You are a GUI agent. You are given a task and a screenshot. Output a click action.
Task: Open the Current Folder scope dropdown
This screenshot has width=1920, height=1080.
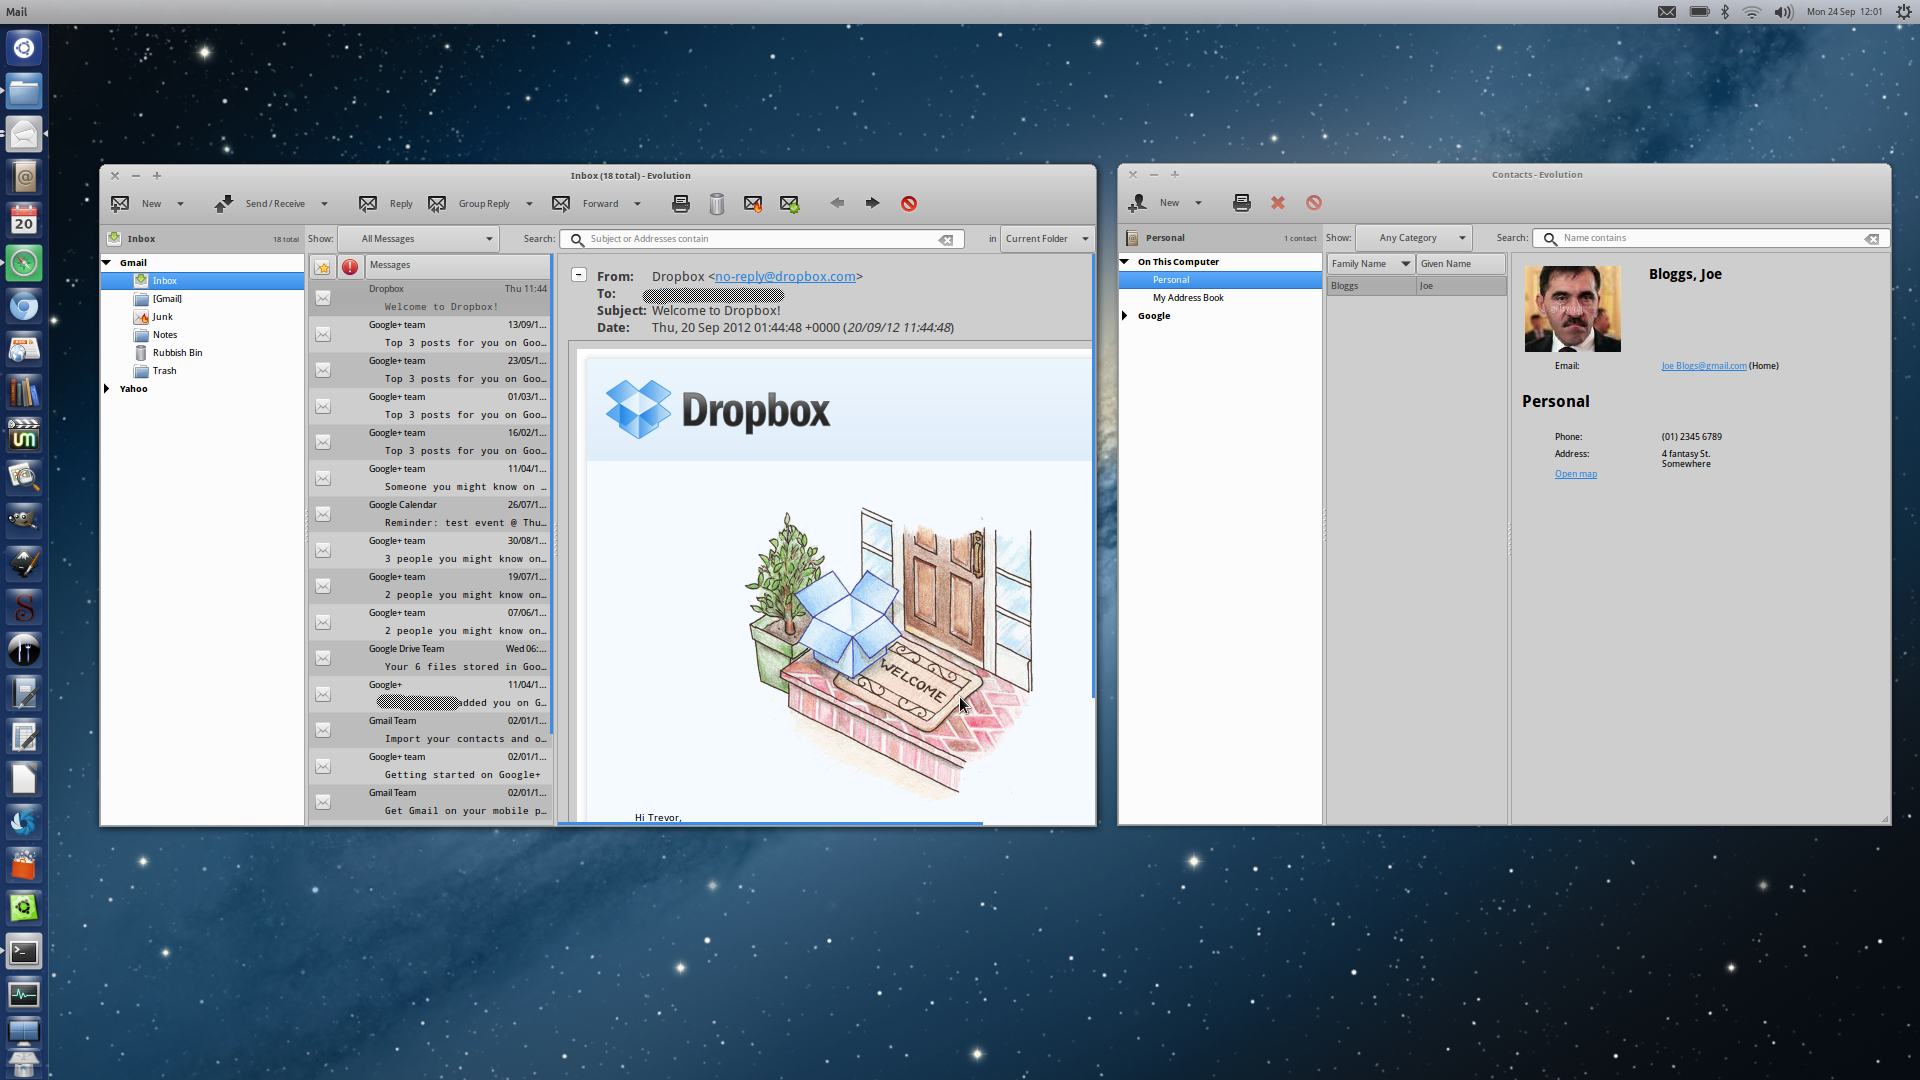coord(1047,239)
